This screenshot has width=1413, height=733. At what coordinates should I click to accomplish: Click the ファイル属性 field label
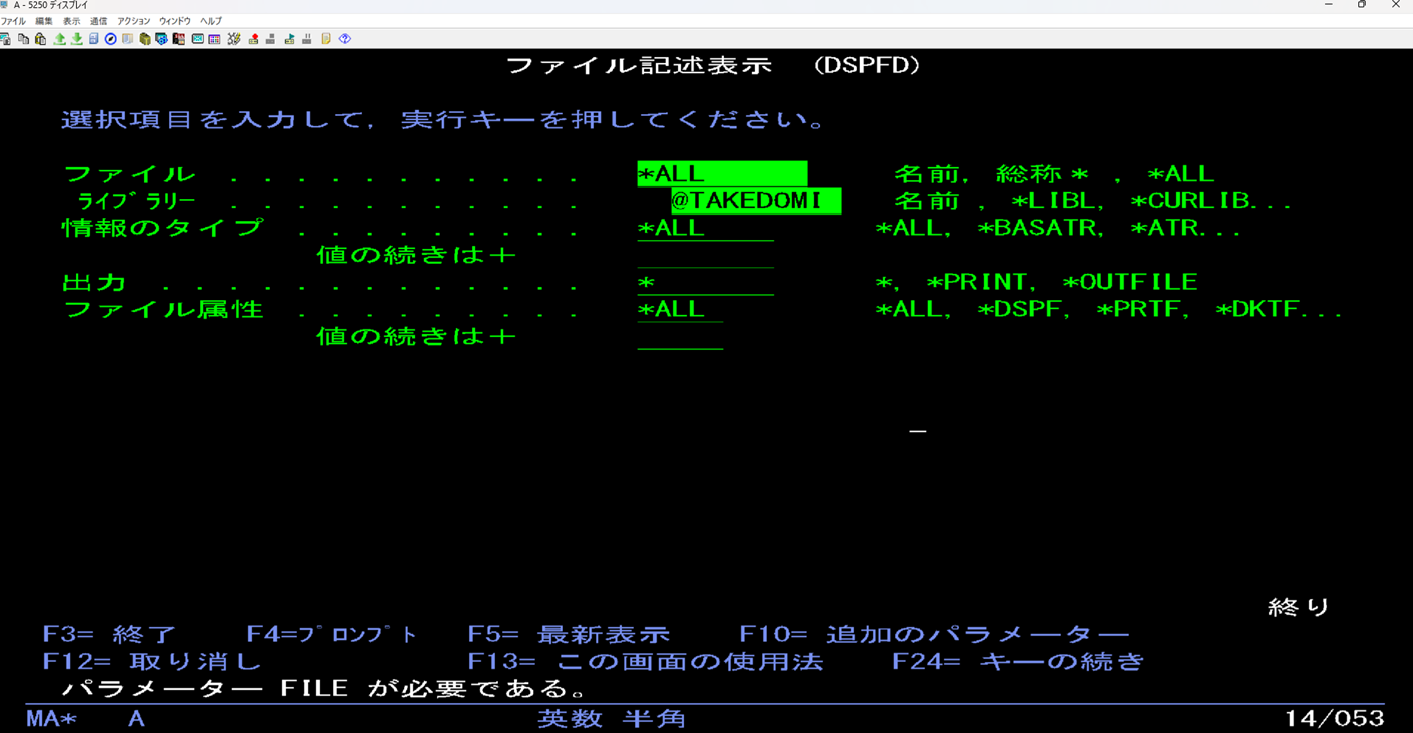pos(163,309)
